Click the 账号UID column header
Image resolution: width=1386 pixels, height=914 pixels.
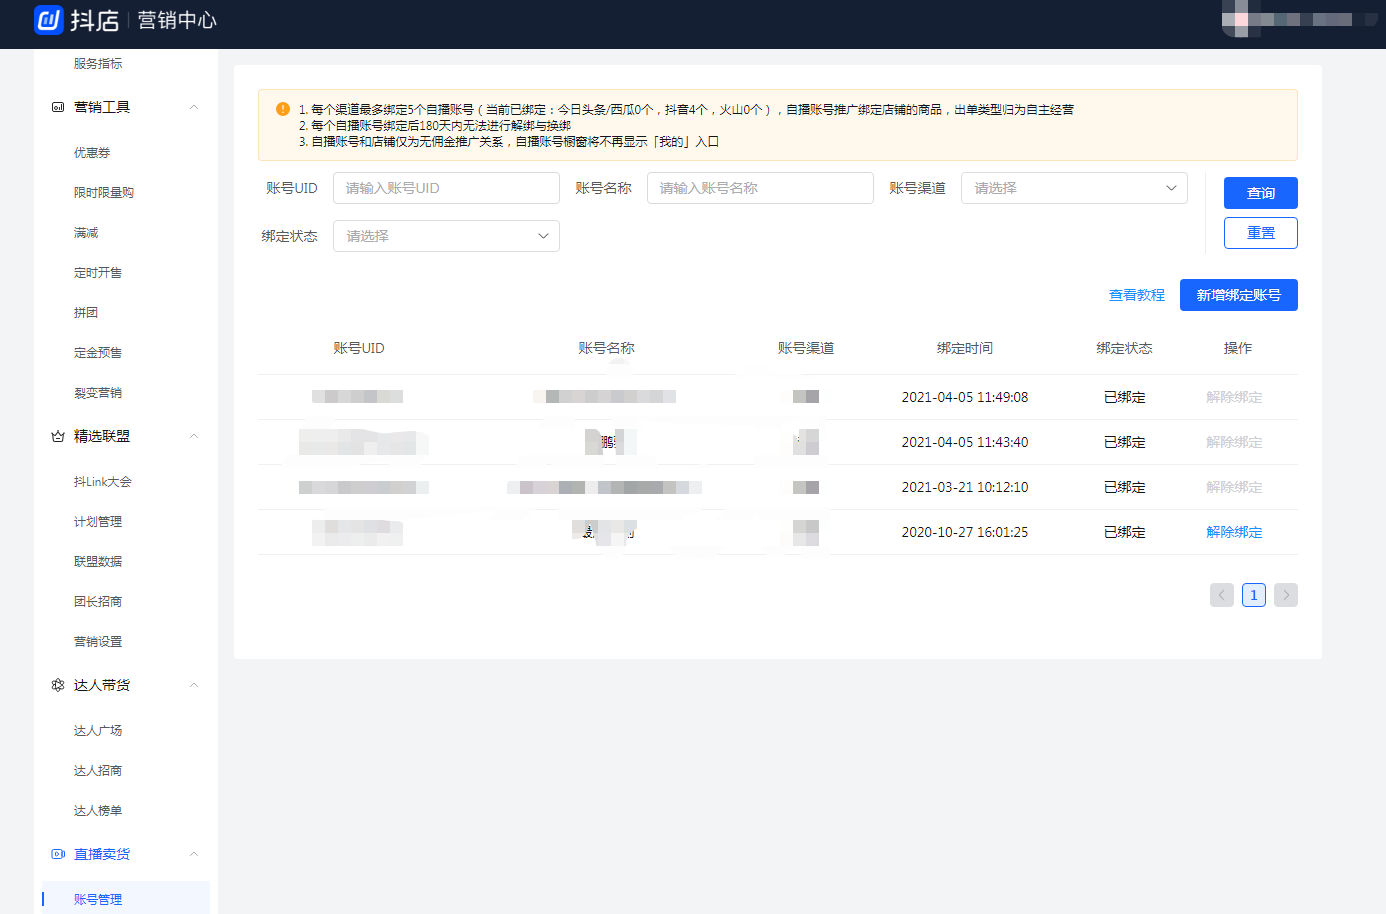click(x=359, y=348)
